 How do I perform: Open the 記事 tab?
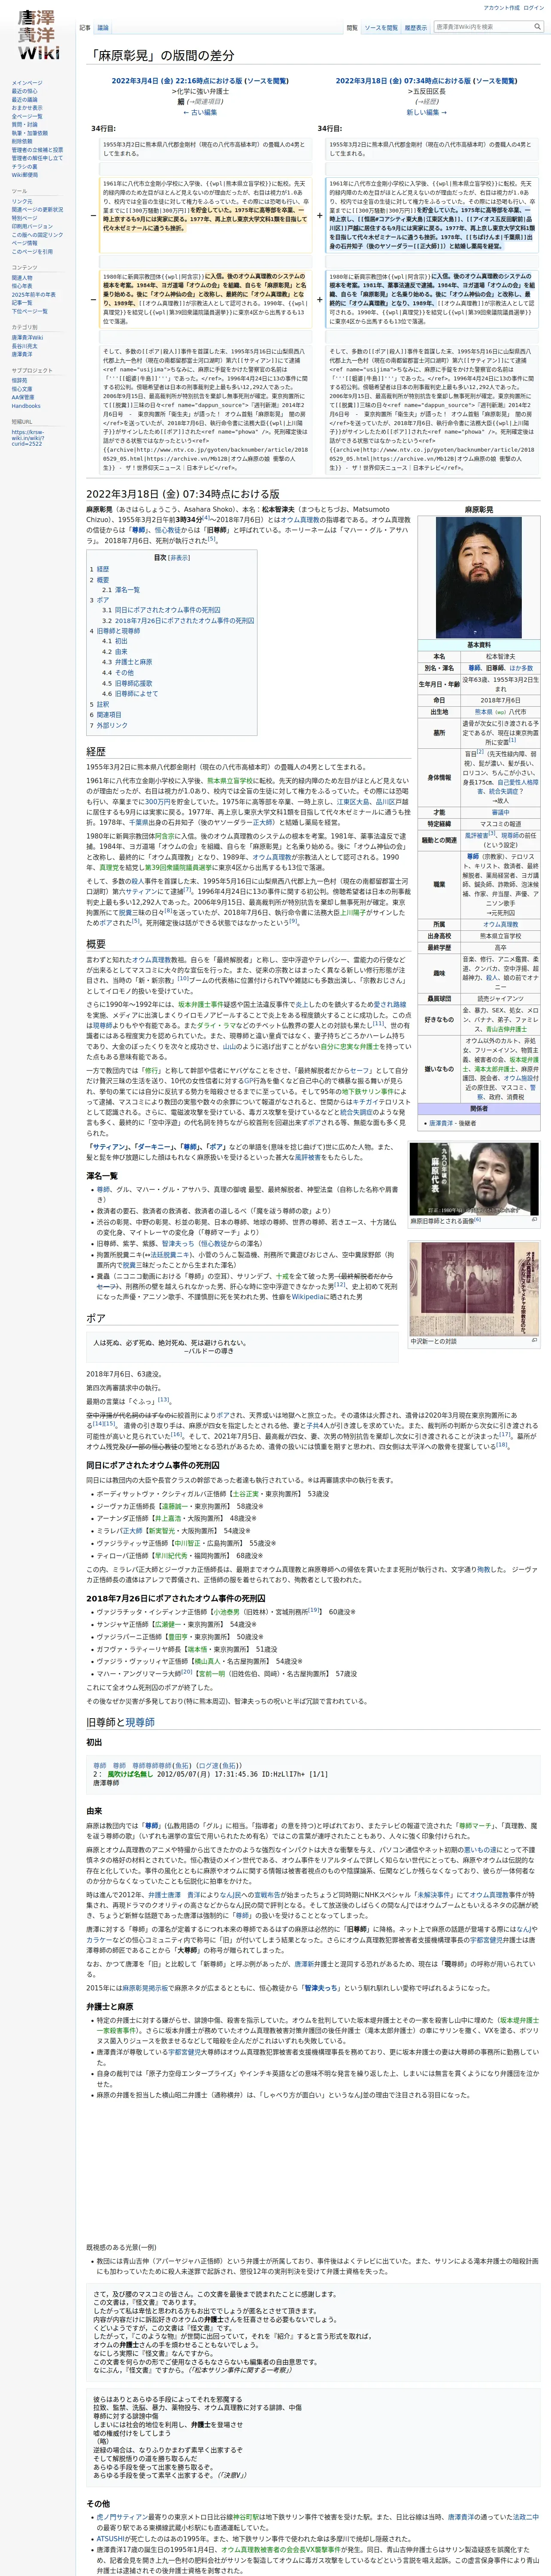click(85, 28)
